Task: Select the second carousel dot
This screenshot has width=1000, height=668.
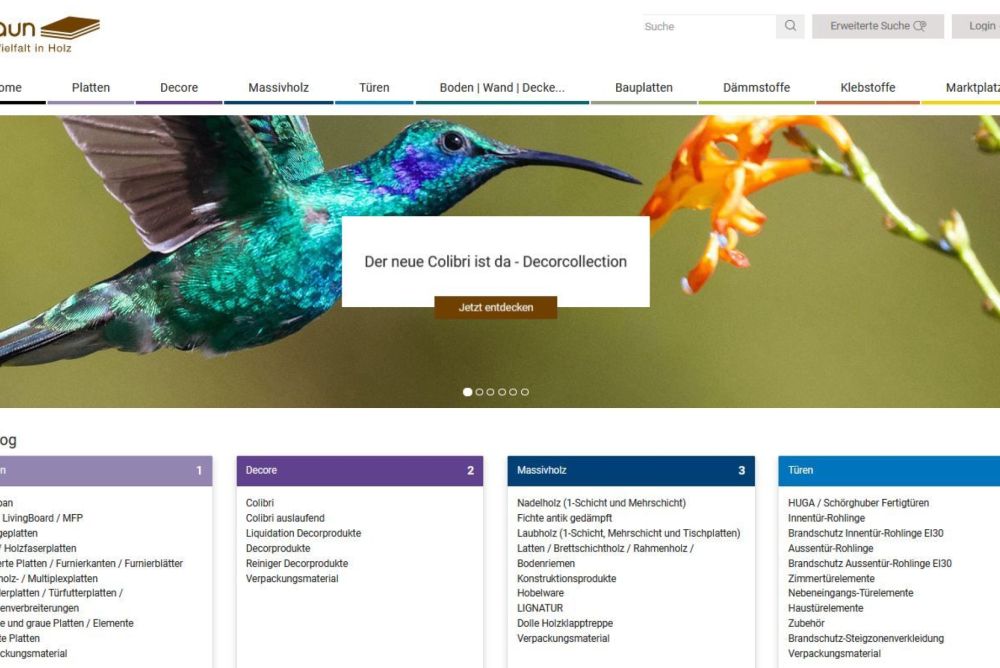Action: click(479, 392)
